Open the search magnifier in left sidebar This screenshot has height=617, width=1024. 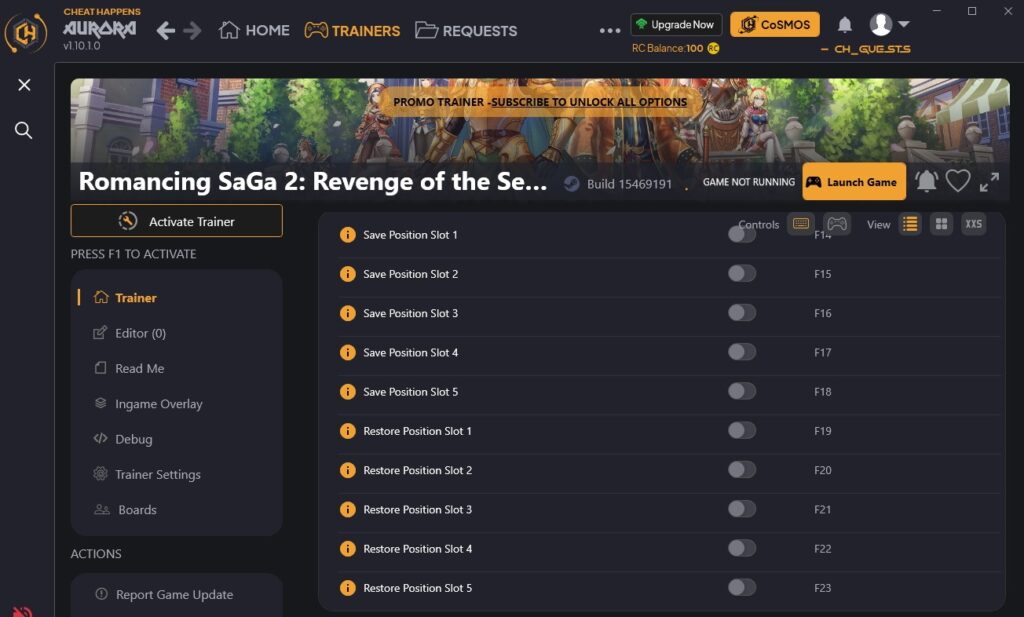[x=24, y=131]
